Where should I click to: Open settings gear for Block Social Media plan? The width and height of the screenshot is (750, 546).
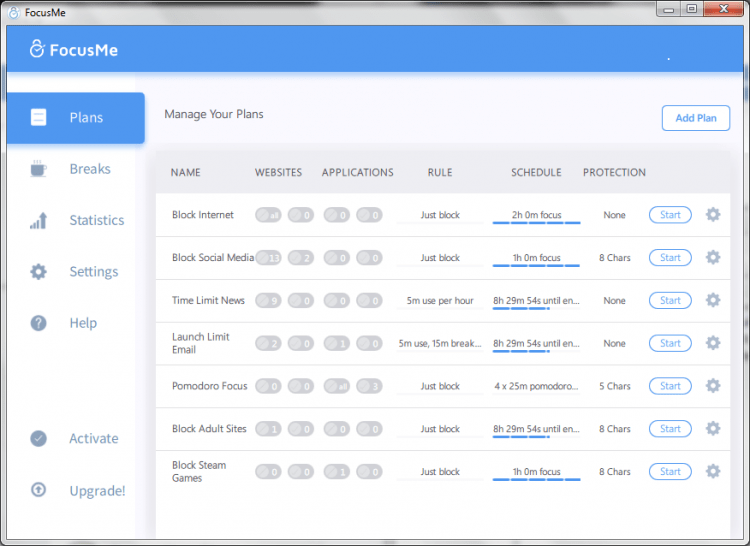[x=713, y=257]
